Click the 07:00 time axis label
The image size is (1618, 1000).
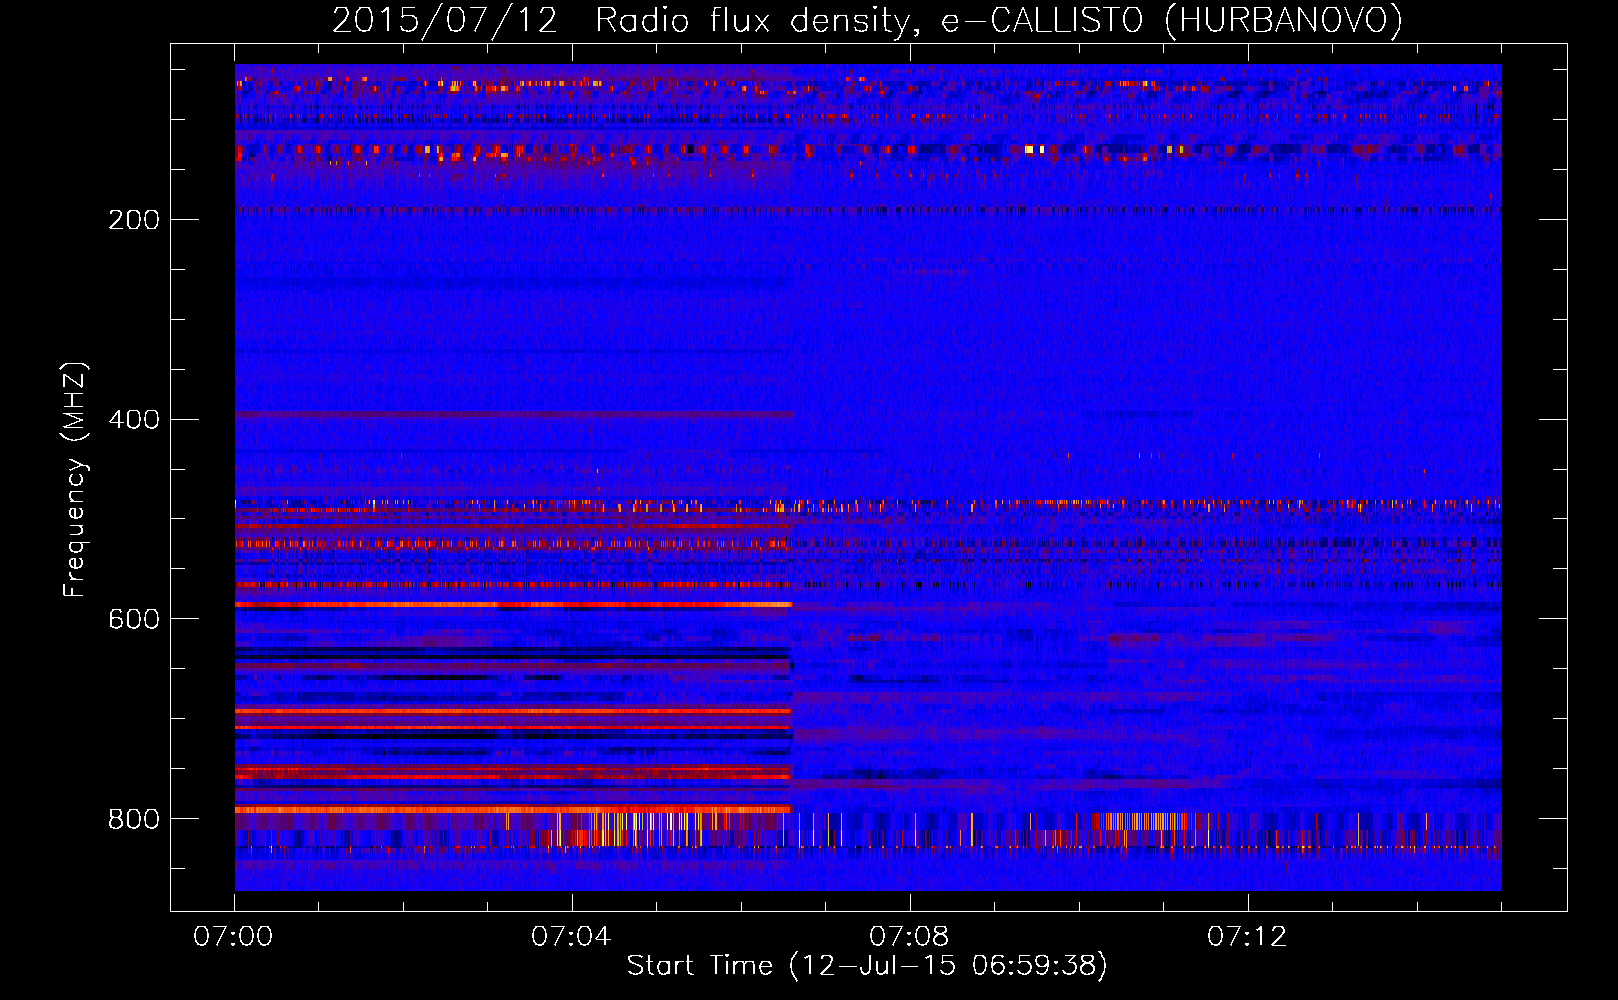[233, 937]
